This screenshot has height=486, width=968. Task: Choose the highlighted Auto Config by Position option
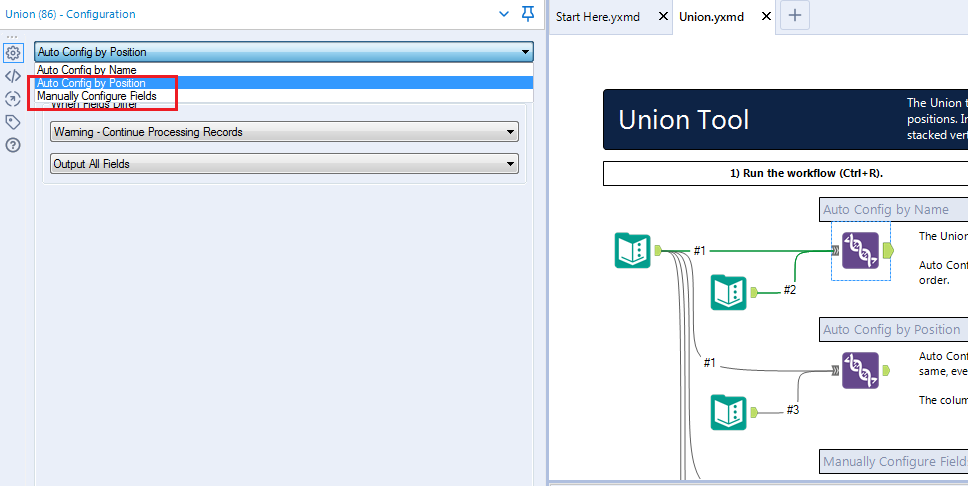284,83
